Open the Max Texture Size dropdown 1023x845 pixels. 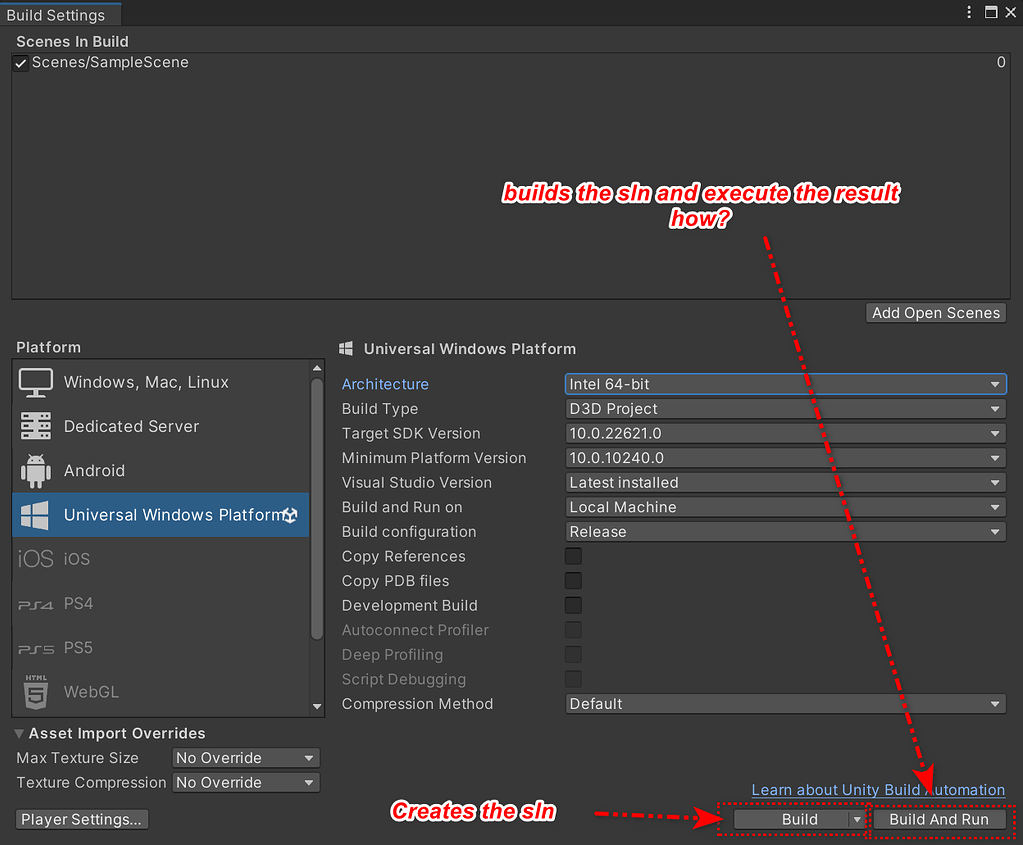(x=245, y=757)
